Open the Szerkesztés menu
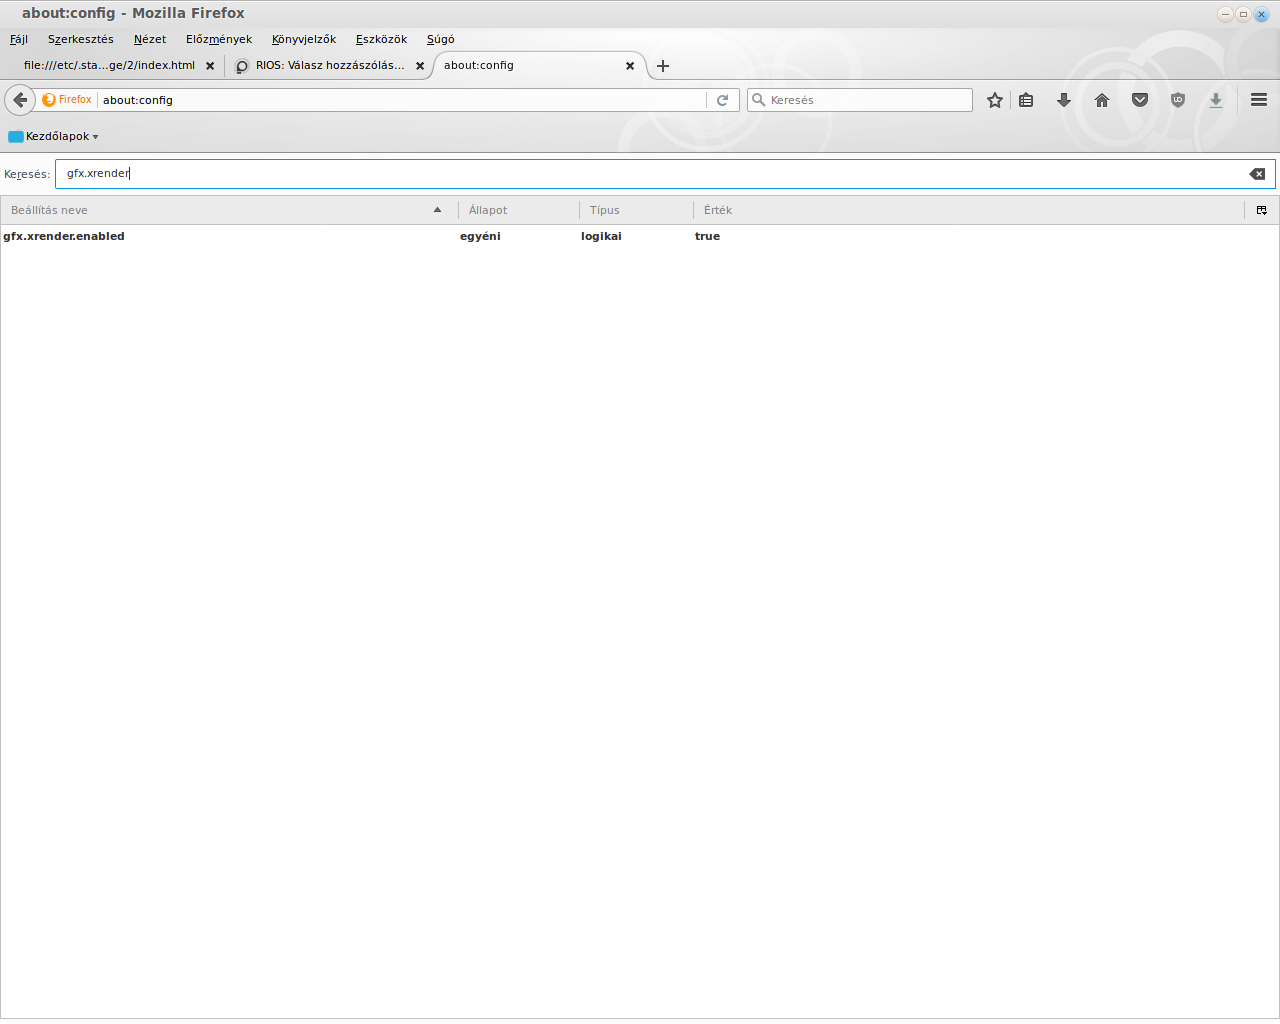1280x1024 pixels. tap(81, 39)
